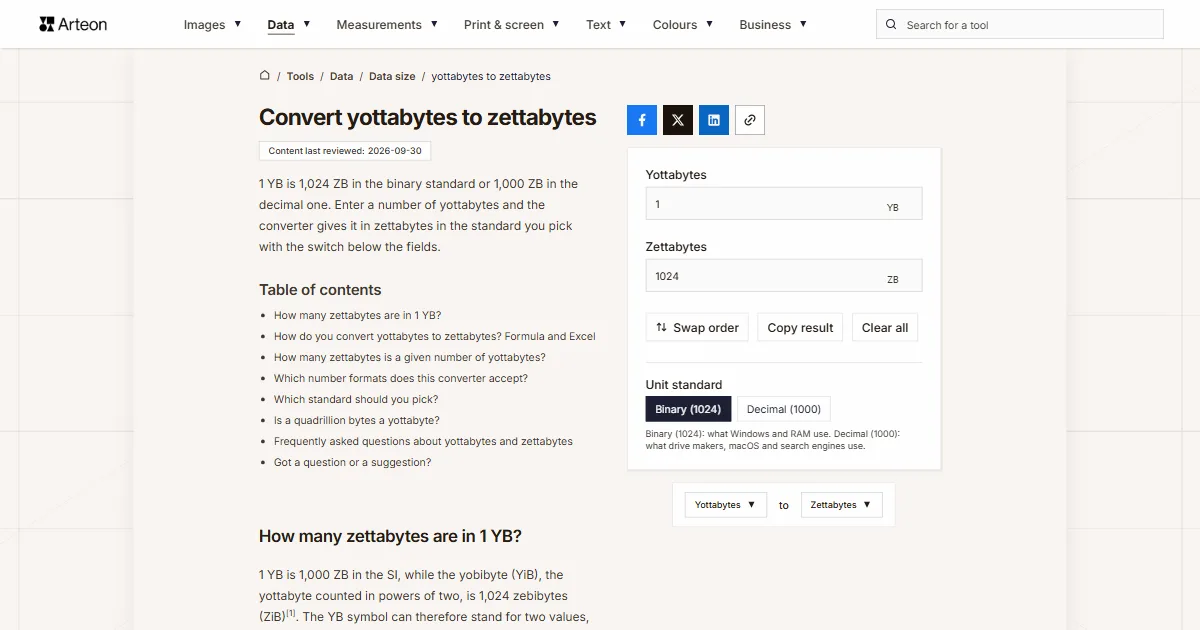Jump to Formula and Excel section
Screen dimensions: 1200x630
click(435, 336)
